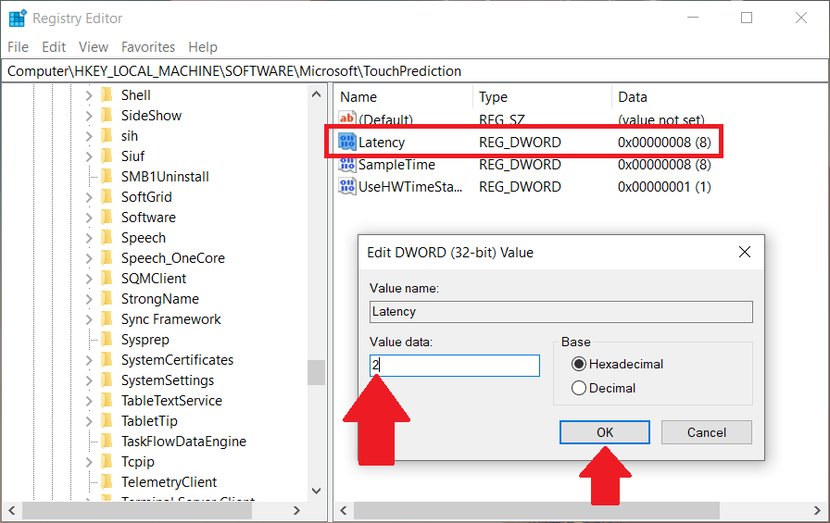Viewport: 830px width, 523px height.
Task: Expand the Shell key
Action: click(x=89, y=95)
